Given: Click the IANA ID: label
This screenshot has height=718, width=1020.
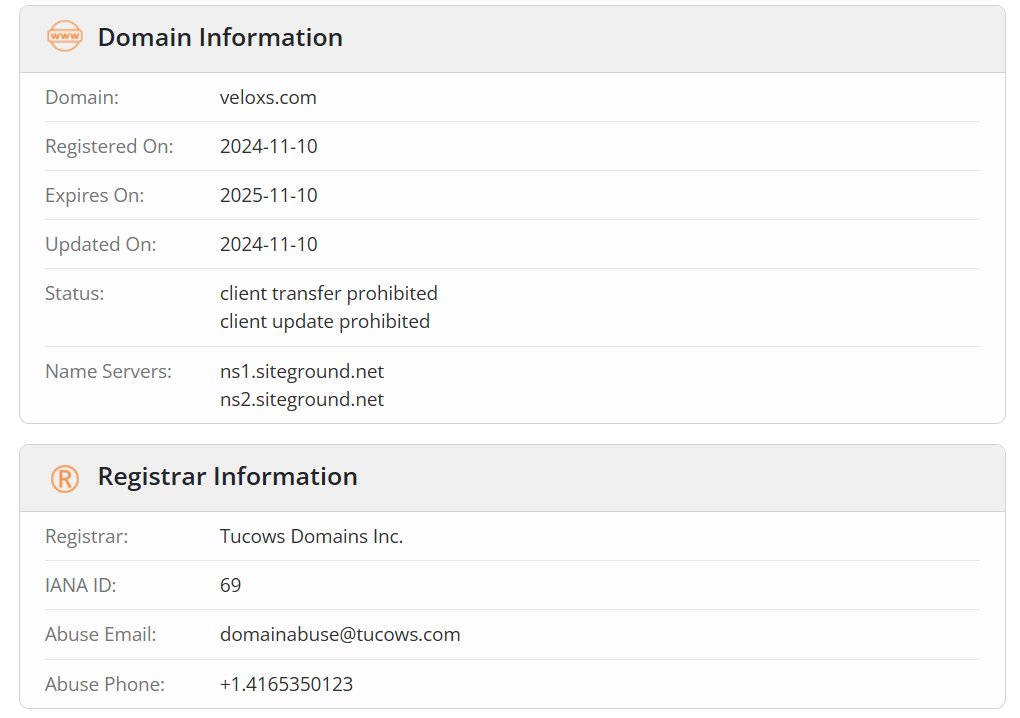Looking at the screenshot, I should tap(81, 585).
